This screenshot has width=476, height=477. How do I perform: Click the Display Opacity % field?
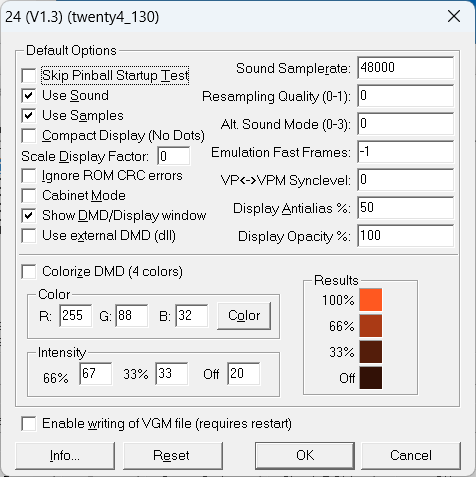coord(405,236)
